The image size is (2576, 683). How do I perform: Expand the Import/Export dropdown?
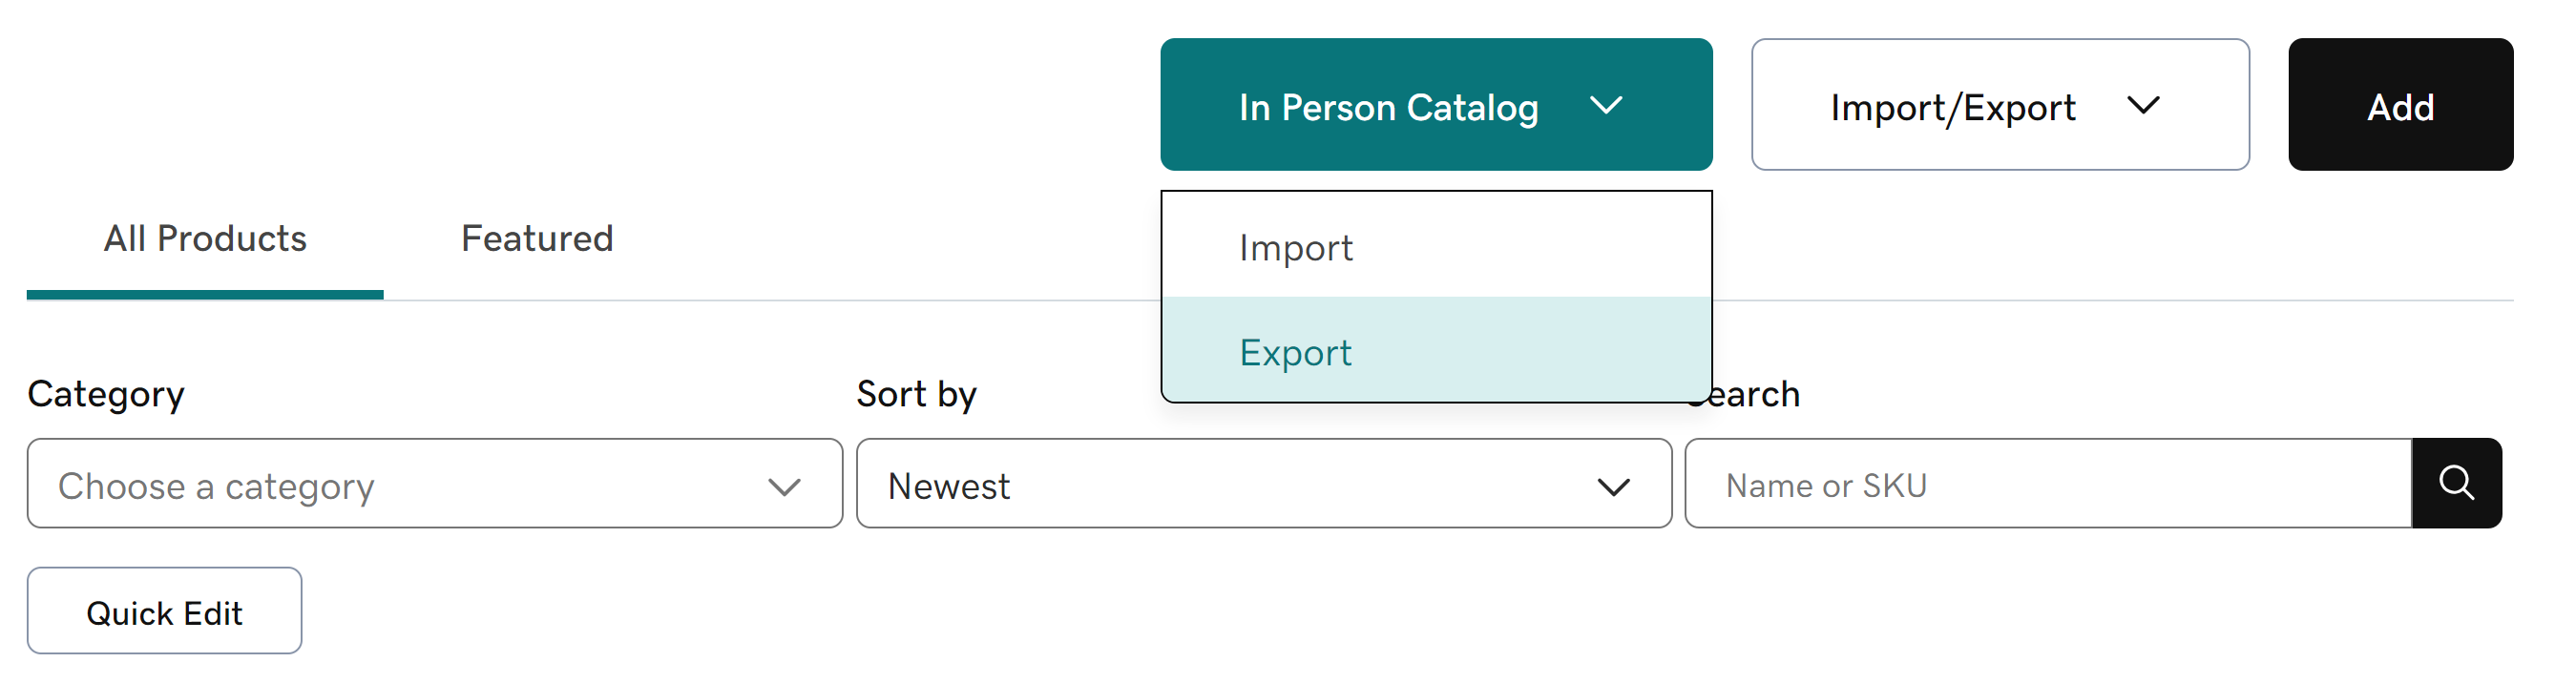1998,105
